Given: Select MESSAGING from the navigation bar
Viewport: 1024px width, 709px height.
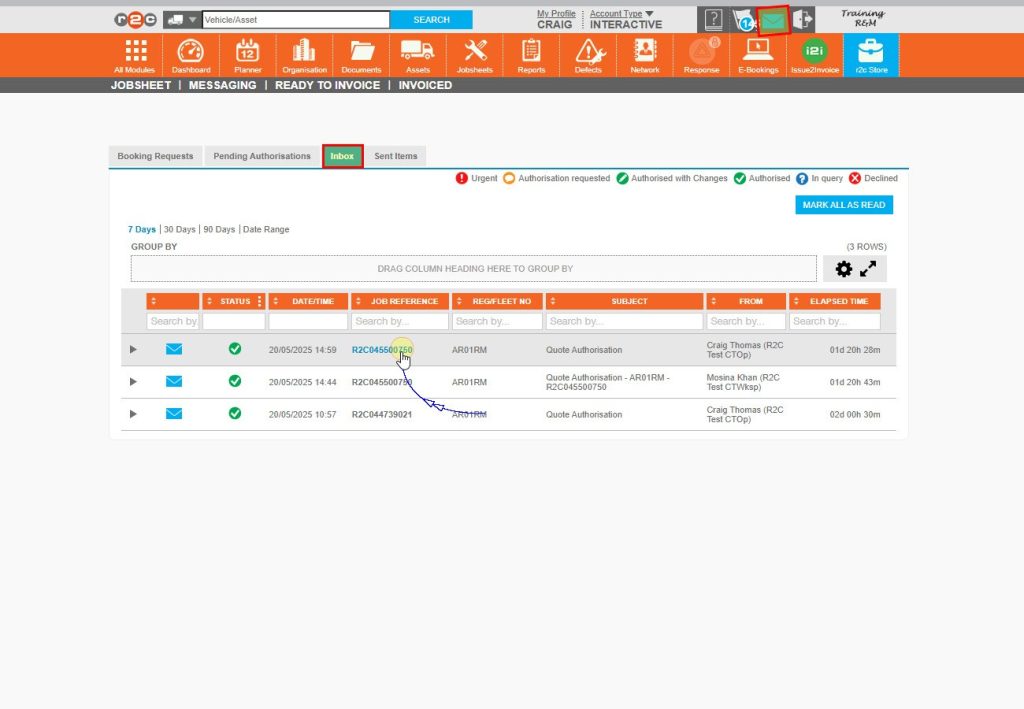Looking at the screenshot, I should coord(222,86).
